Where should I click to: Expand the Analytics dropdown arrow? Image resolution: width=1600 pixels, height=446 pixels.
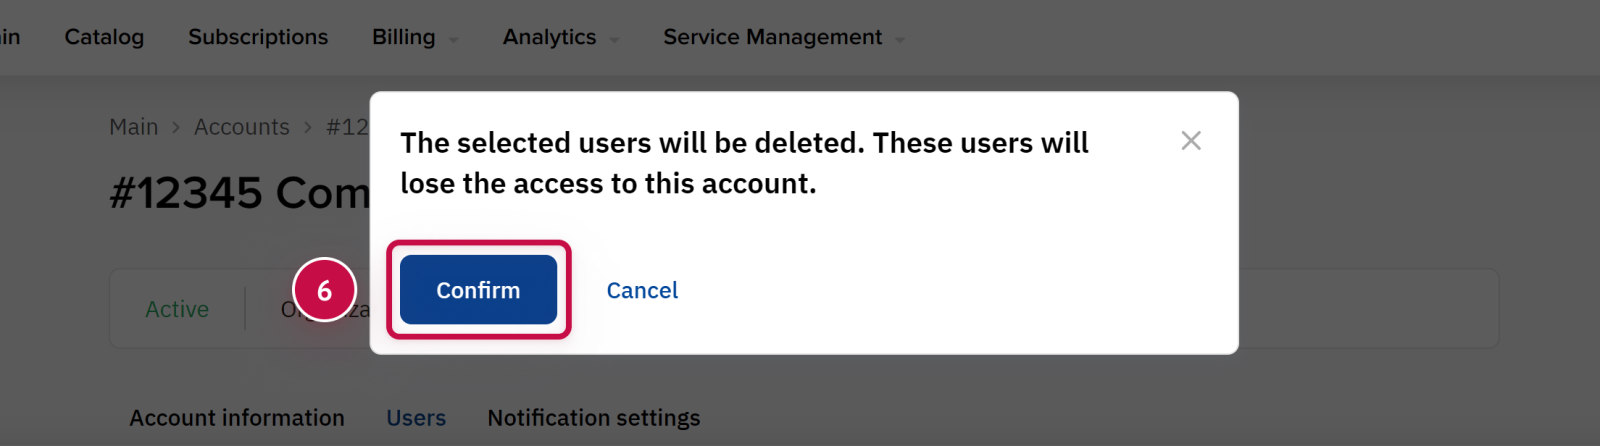pos(614,40)
